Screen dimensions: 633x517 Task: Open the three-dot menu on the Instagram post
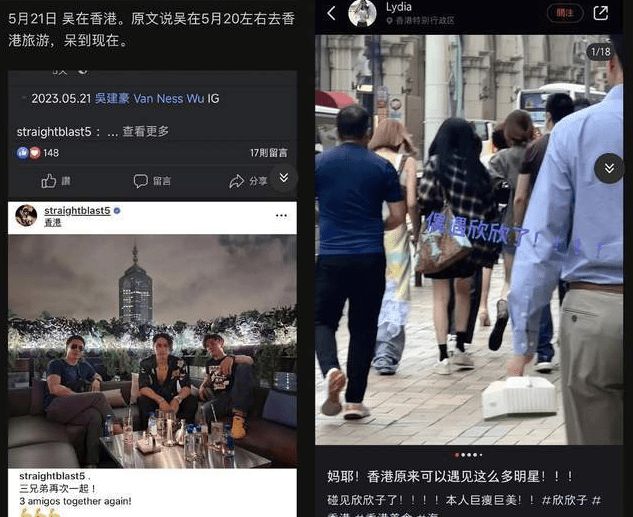(281, 216)
